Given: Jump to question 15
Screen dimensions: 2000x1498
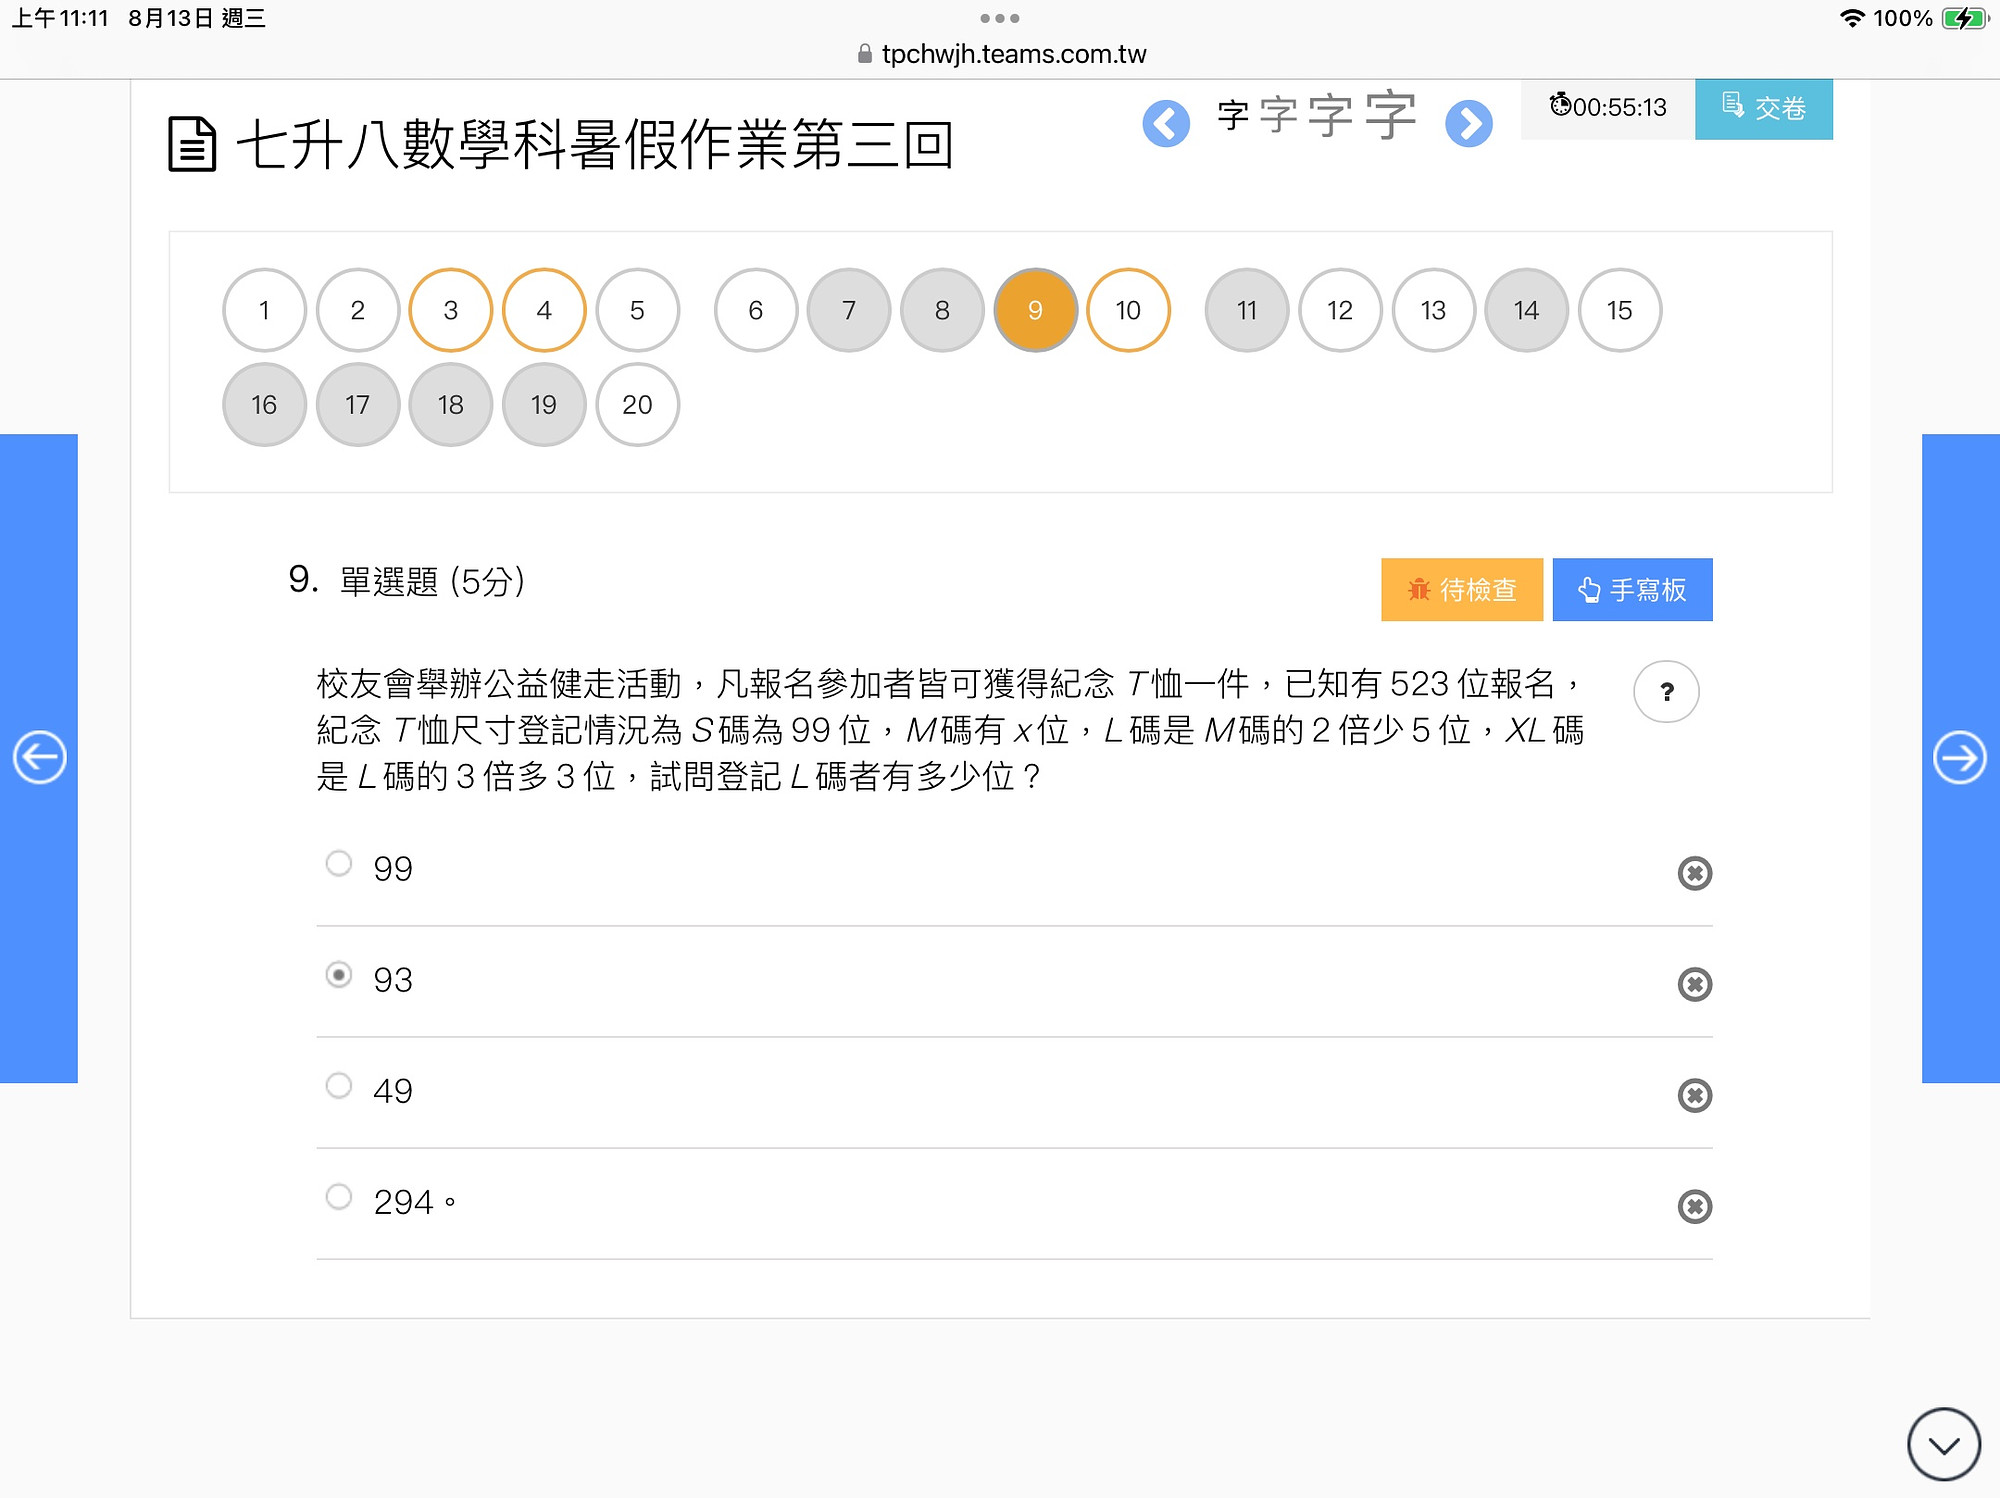Looking at the screenshot, I should (1619, 310).
